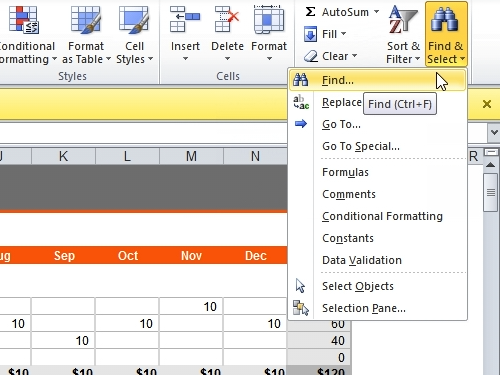The height and width of the screenshot is (375, 500).
Task: Click Format as Table icon
Action: [x=86, y=20]
